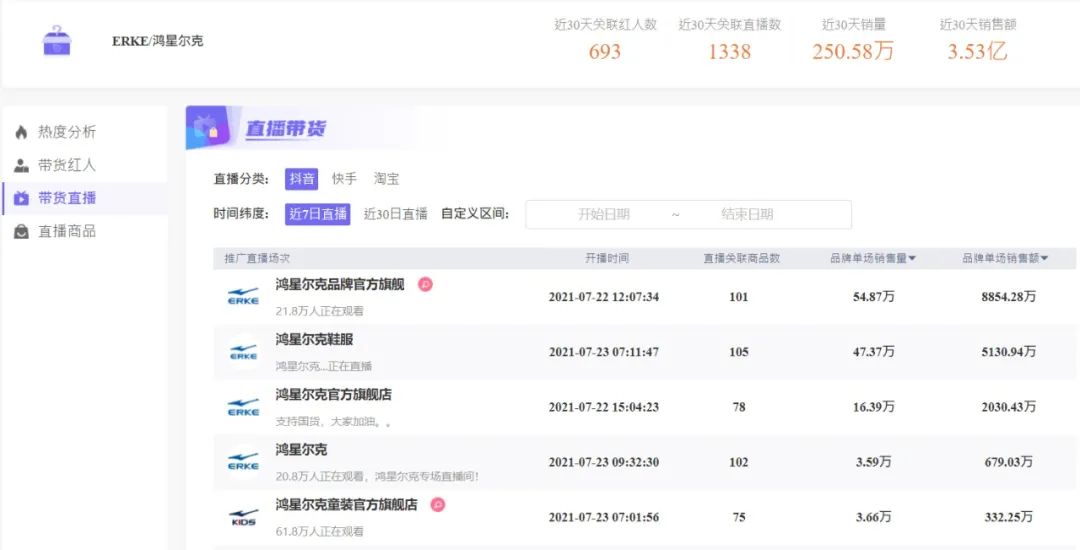Click the shopping bag icon beside 直播商品

pyautogui.click(x=21, y=232)
